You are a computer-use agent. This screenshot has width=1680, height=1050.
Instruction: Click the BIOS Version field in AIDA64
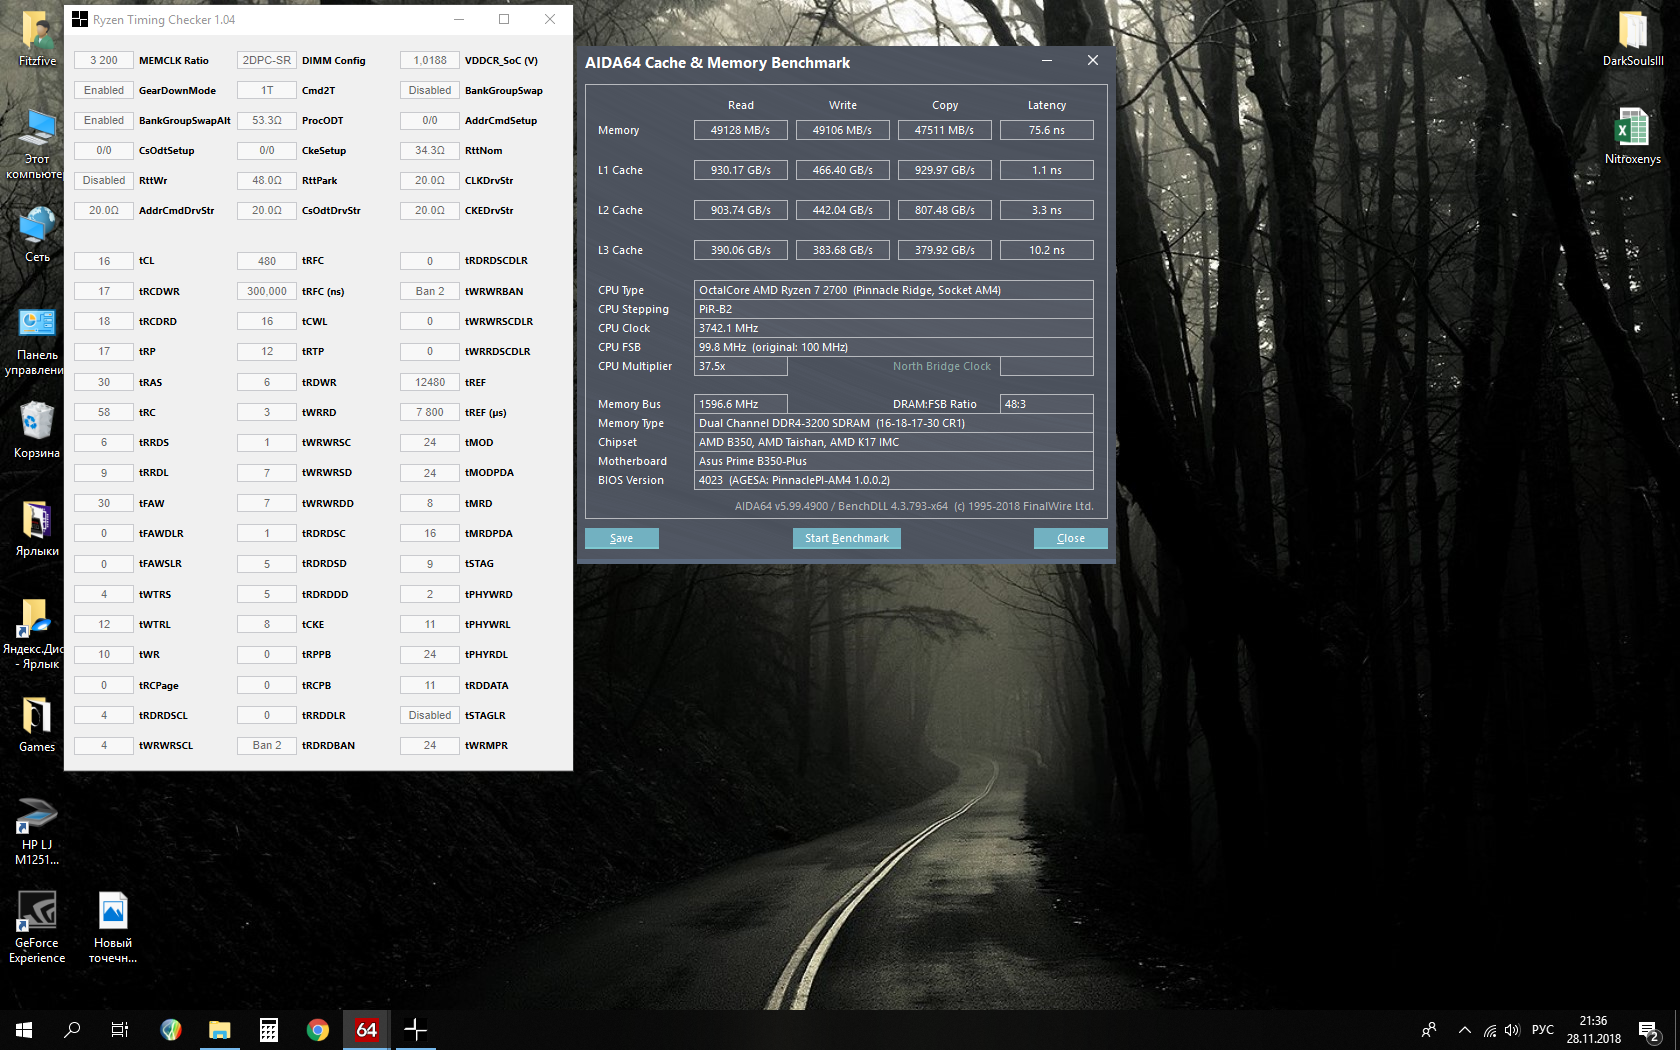click(894, 480)
